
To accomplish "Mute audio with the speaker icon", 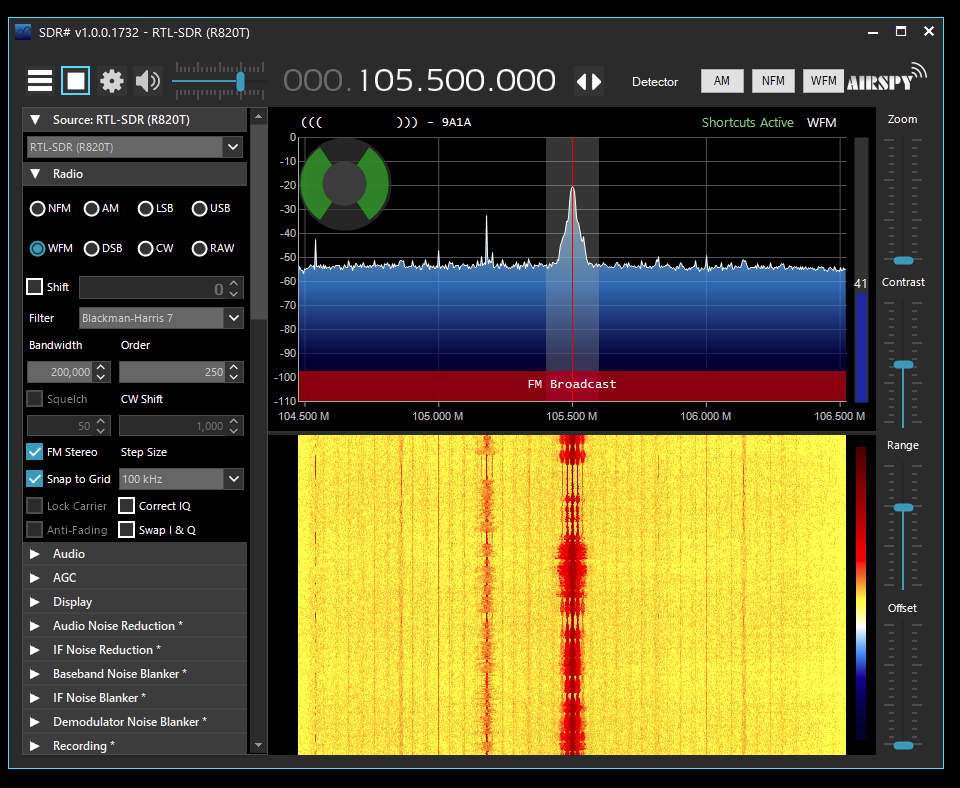I will pyautogui.click(x=148, y=81).
